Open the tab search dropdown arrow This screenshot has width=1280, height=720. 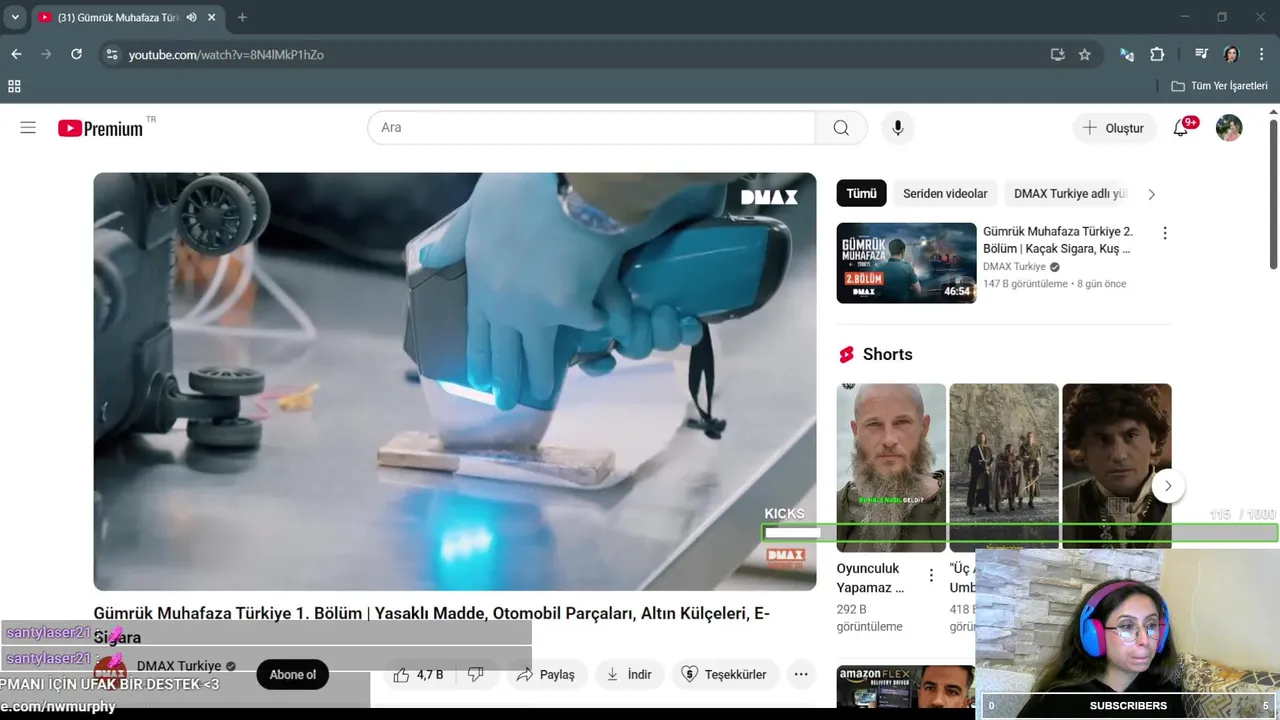(15, 17)
